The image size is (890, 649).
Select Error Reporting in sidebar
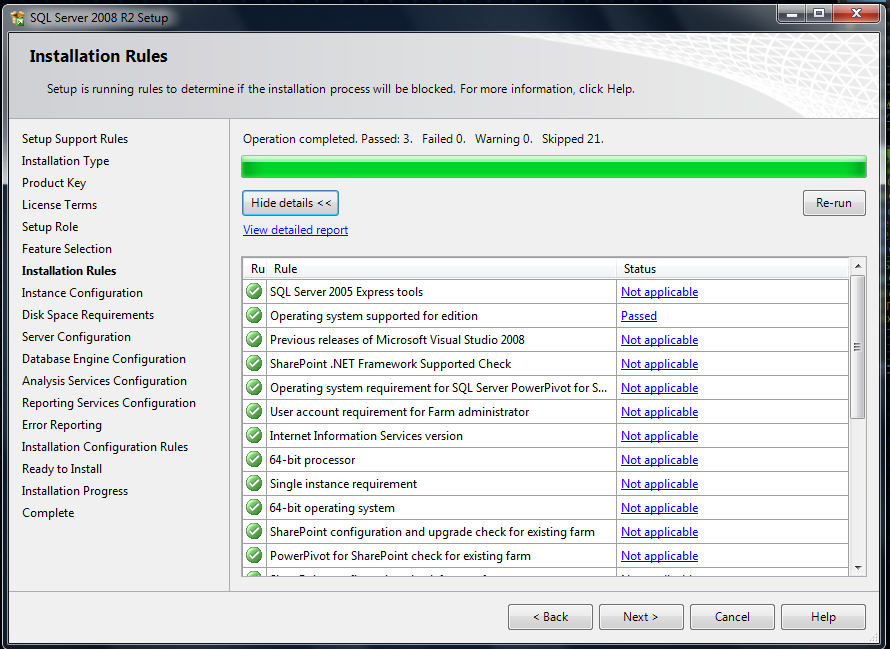click(61, 425)
